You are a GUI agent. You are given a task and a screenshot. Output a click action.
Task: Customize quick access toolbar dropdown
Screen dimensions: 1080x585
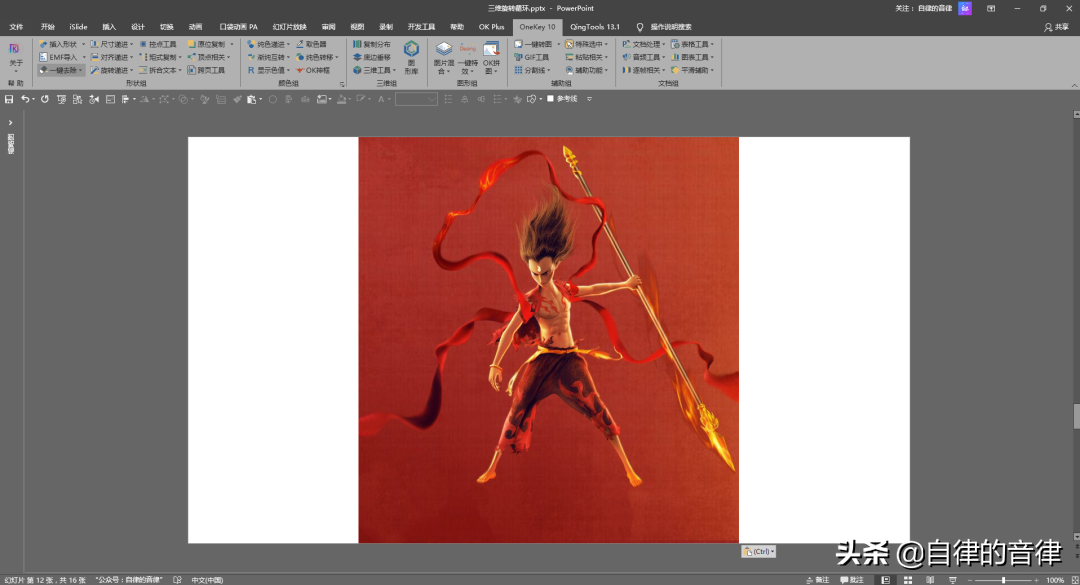pos(589,99)
